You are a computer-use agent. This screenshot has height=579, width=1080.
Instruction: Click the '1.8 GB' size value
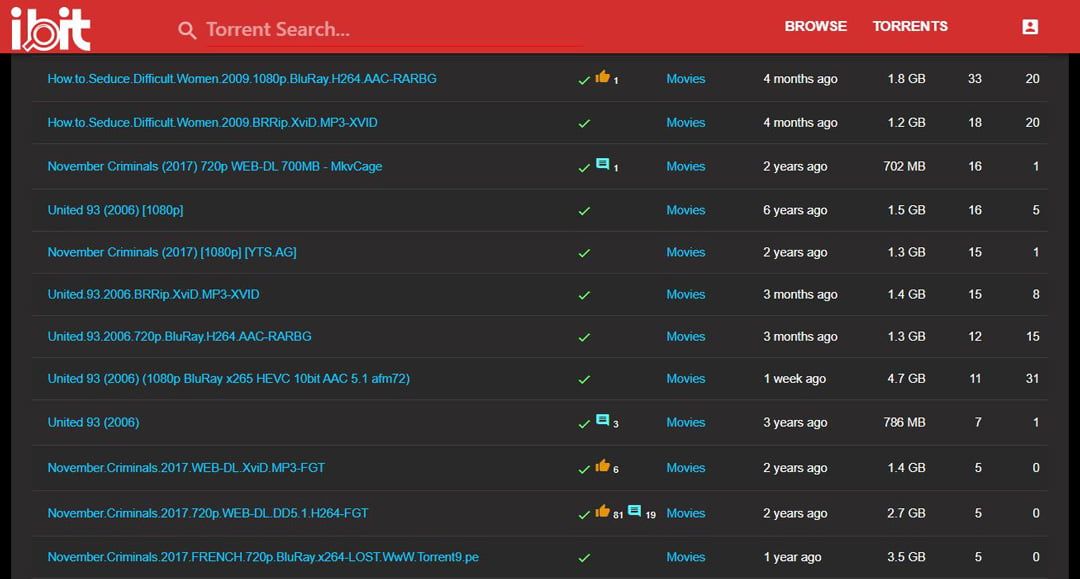coord(906,78)
